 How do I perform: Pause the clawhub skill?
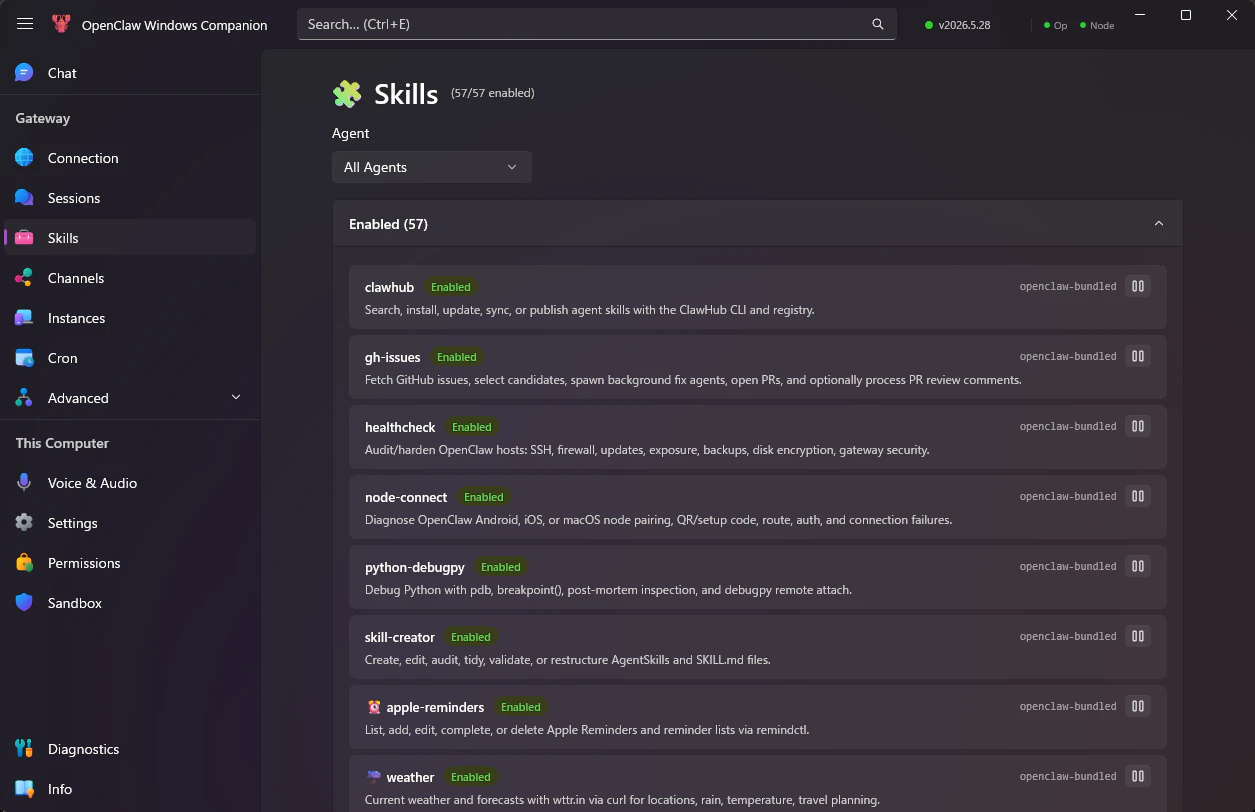[1137, 286]
